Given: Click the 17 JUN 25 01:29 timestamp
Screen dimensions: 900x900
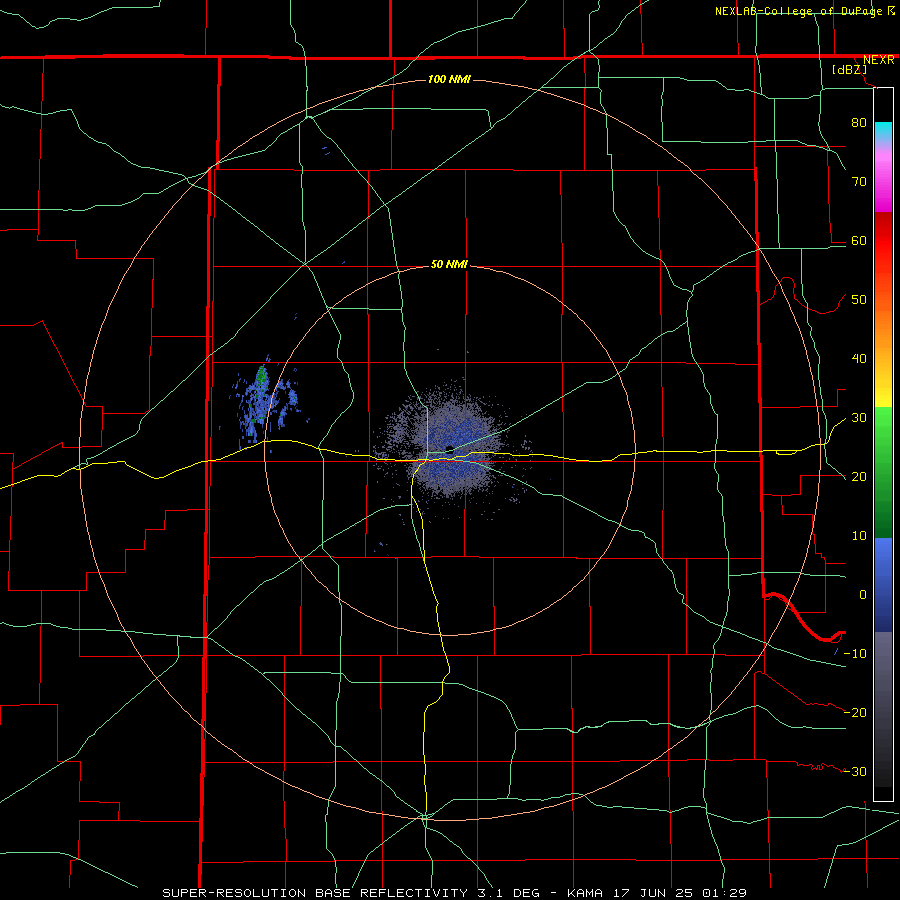Looking at the screenshot, I should tap(678, 893).
